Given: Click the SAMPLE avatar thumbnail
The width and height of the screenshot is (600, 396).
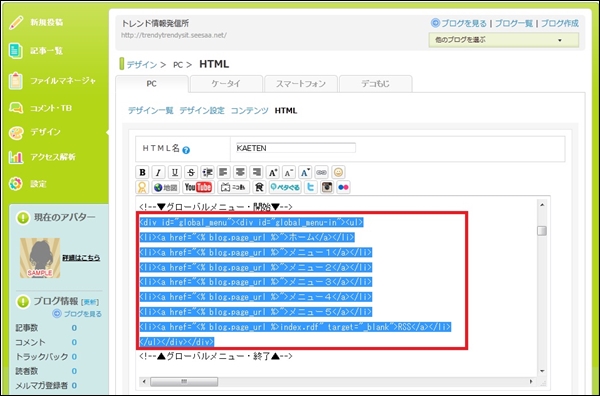Looking at the screenshot, I should click(x=40, y=258).
